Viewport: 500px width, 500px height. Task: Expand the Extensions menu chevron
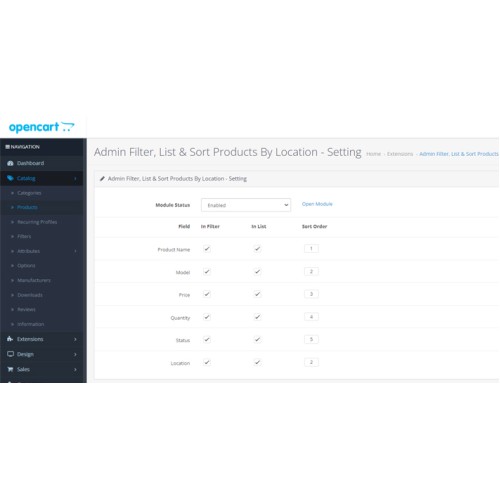tap(75, 339)
